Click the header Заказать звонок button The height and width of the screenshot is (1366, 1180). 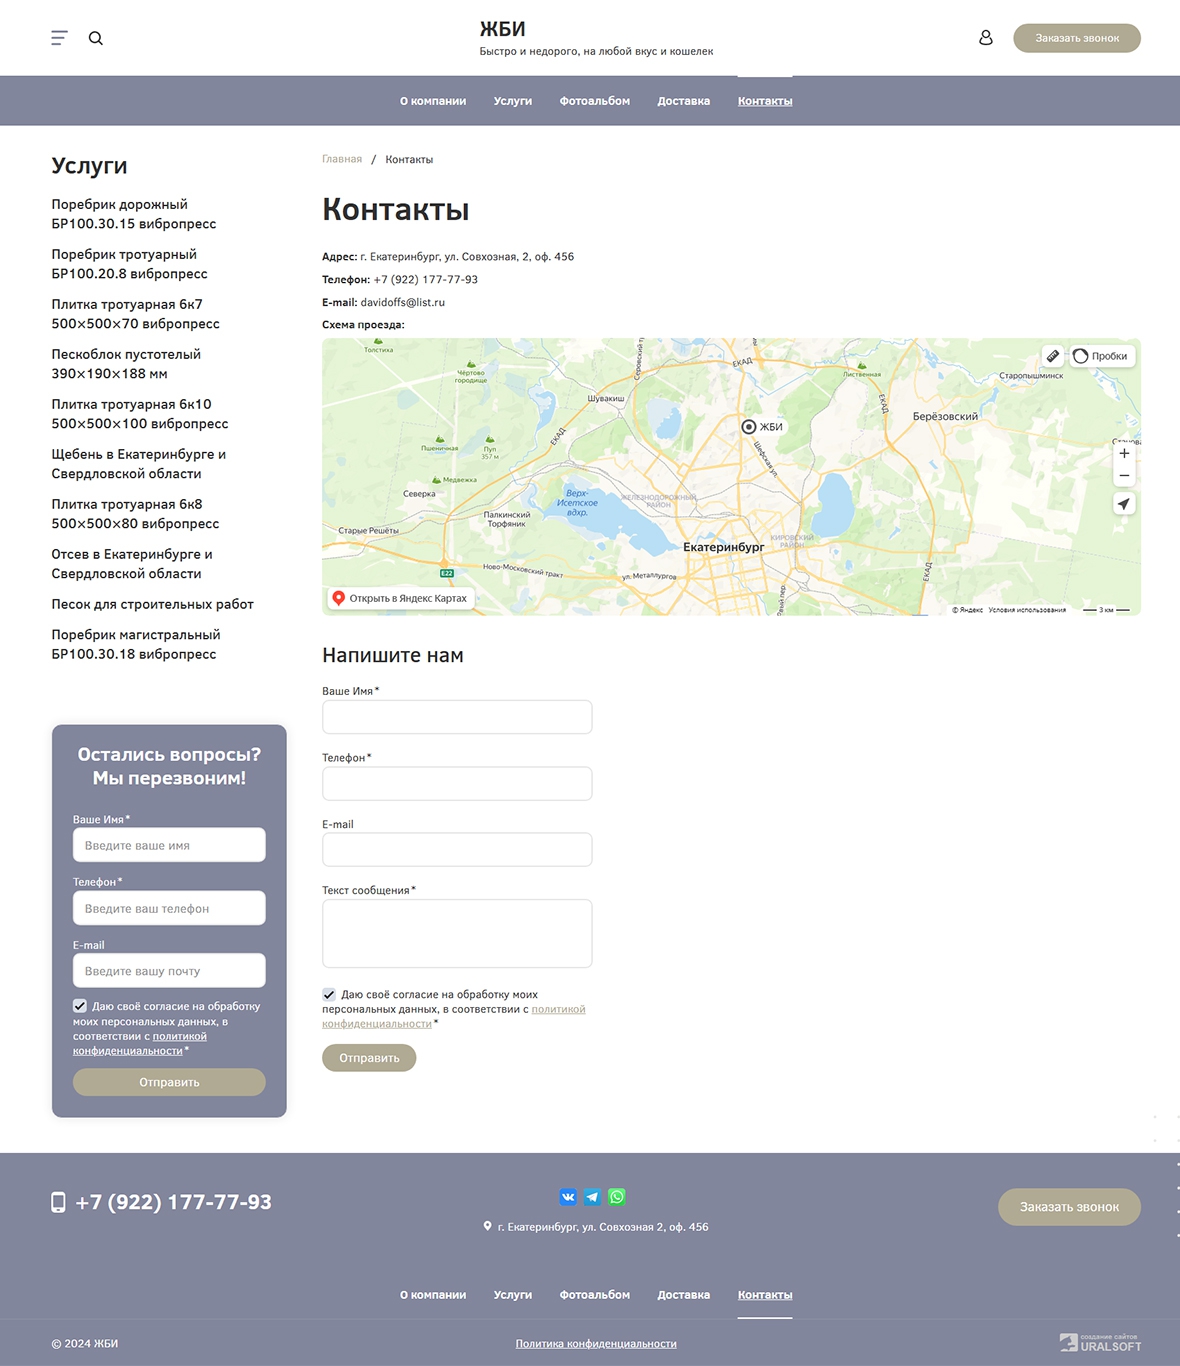1076,38
